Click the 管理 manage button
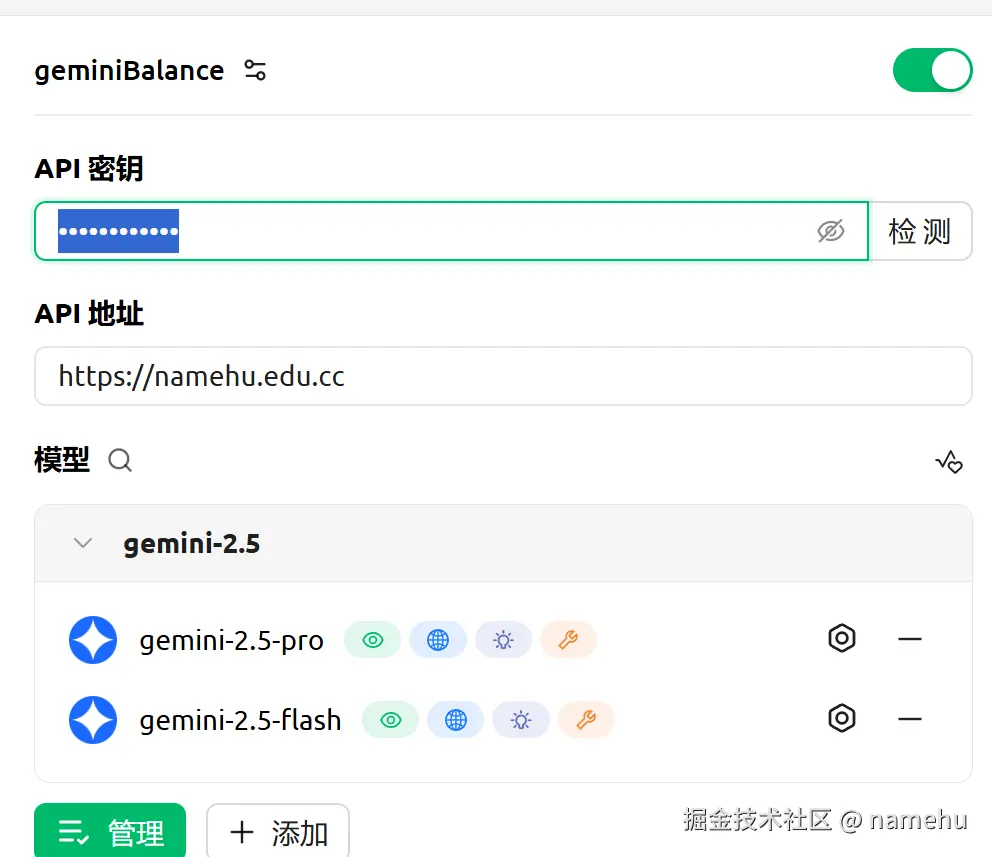 (110, 830)
